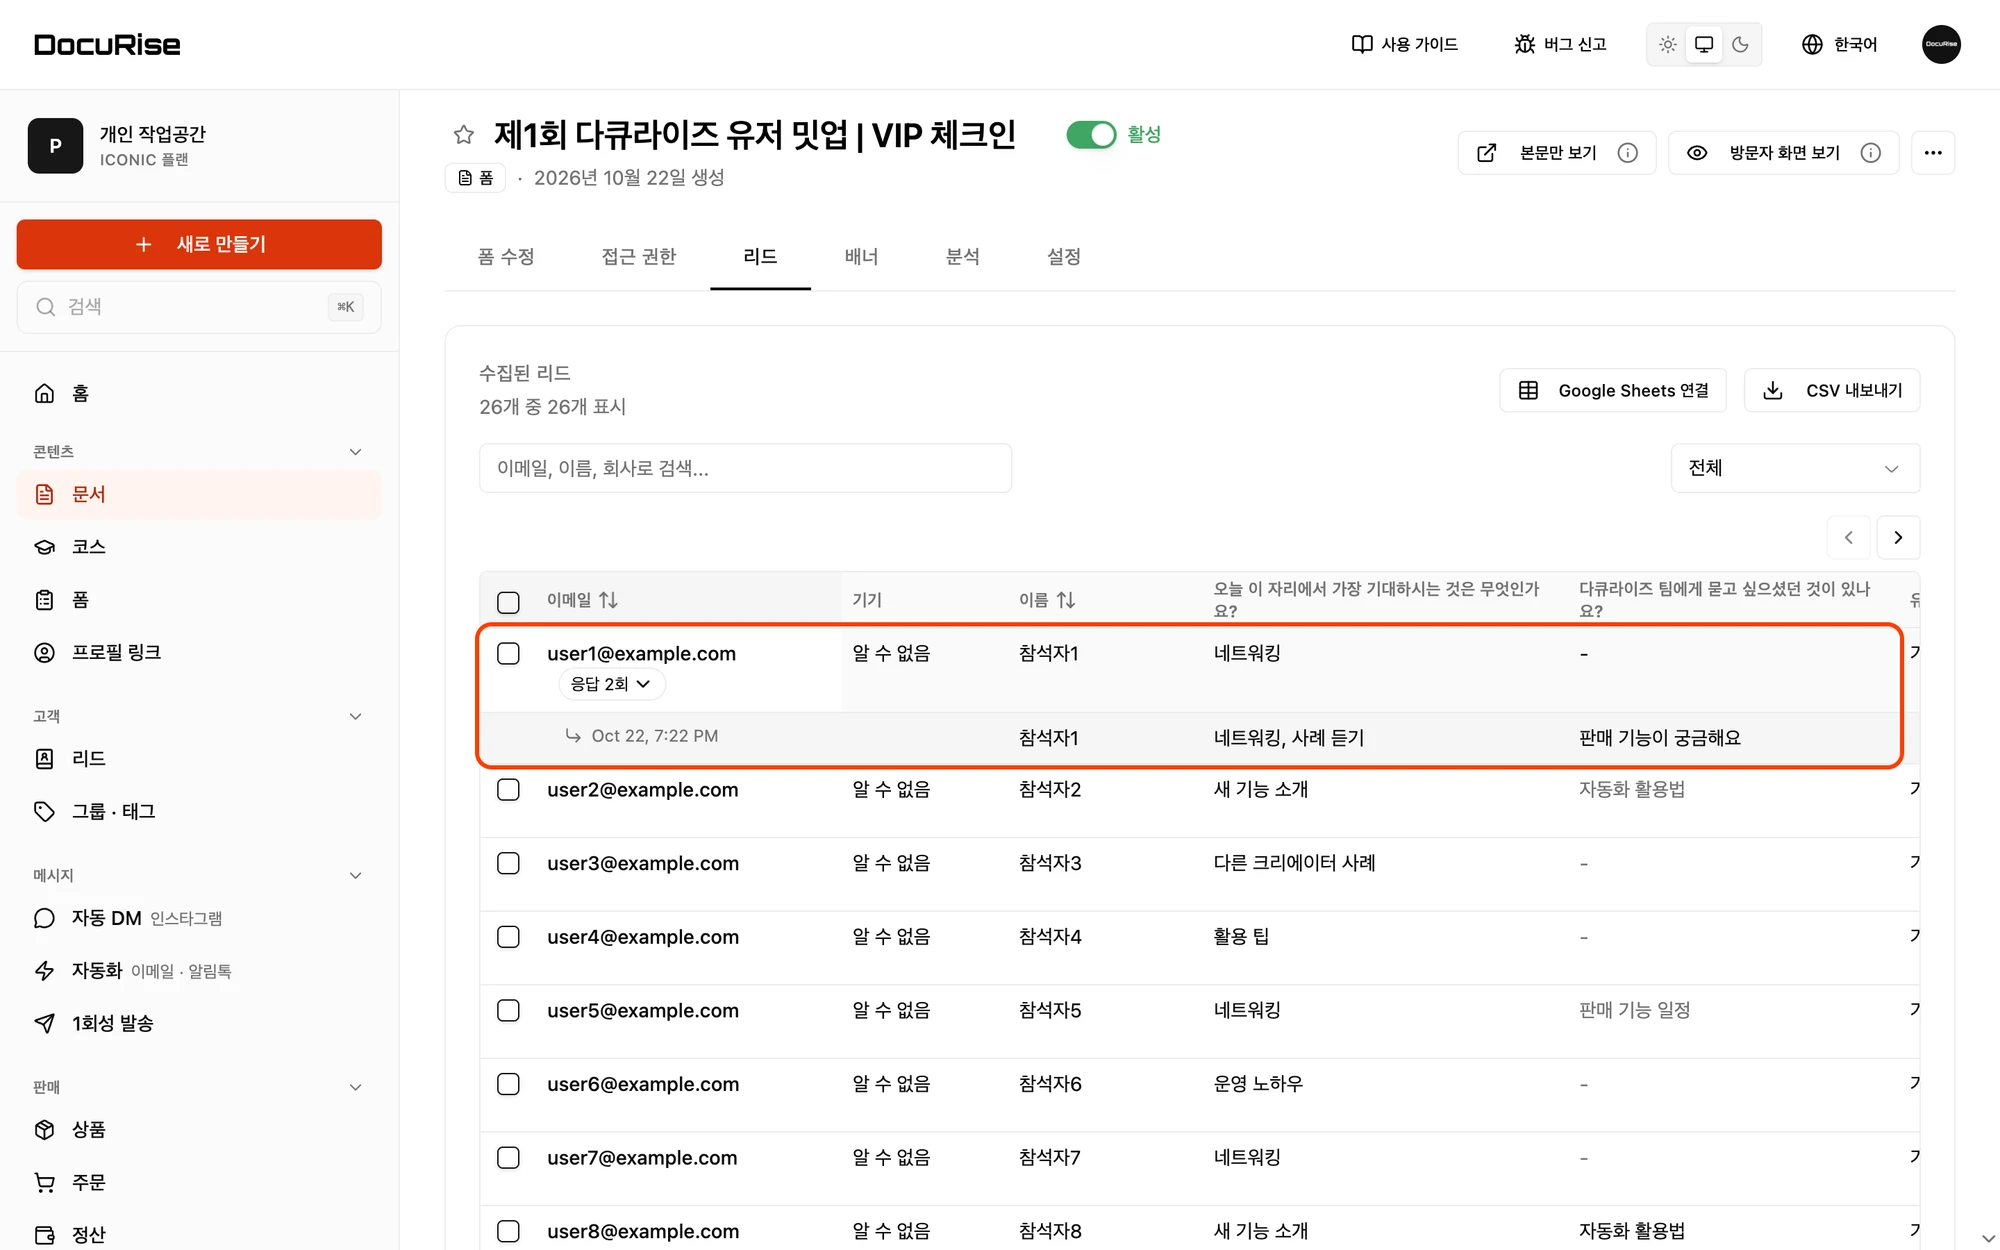Open 그룹 · 태그 in the sidebar

[199, 811]
